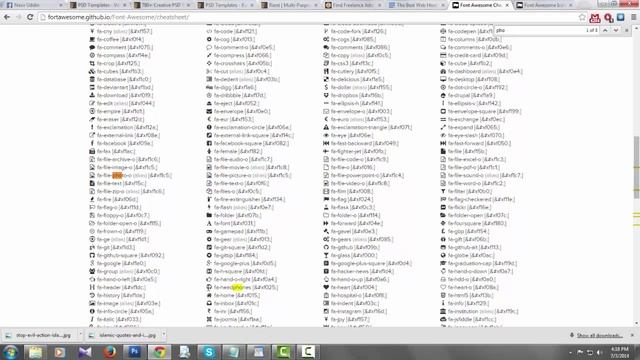Select the highlighted fa-file-photo-o label text

click(114, 176)
